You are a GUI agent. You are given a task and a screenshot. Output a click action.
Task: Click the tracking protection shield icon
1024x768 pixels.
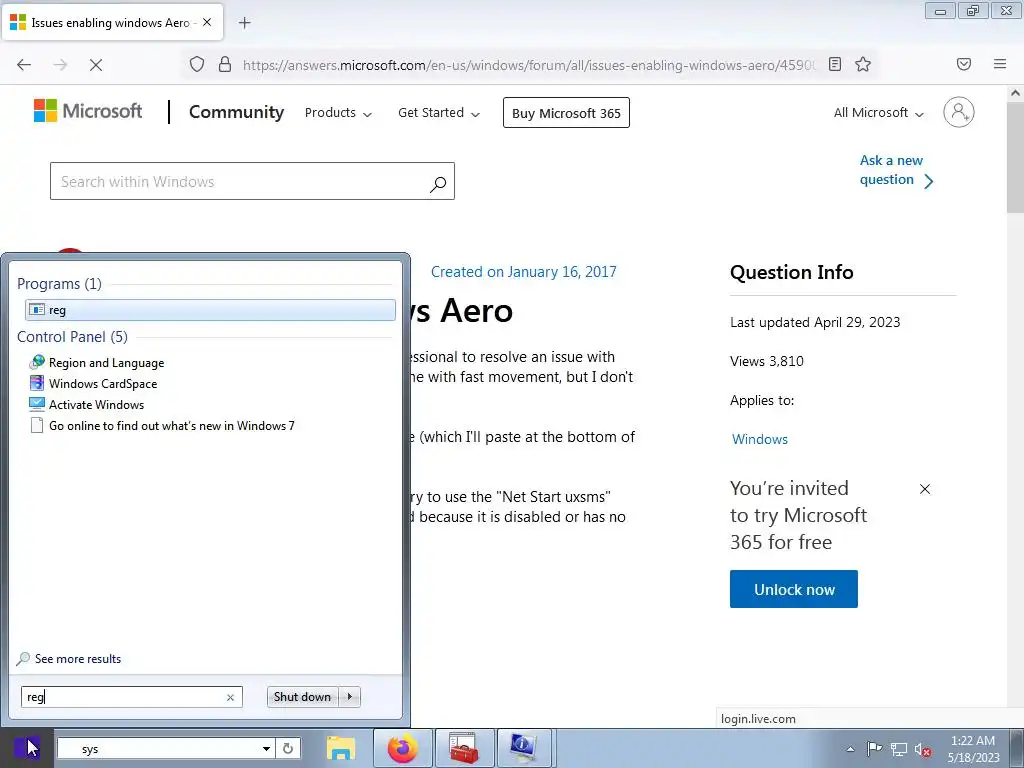[197, 64]
